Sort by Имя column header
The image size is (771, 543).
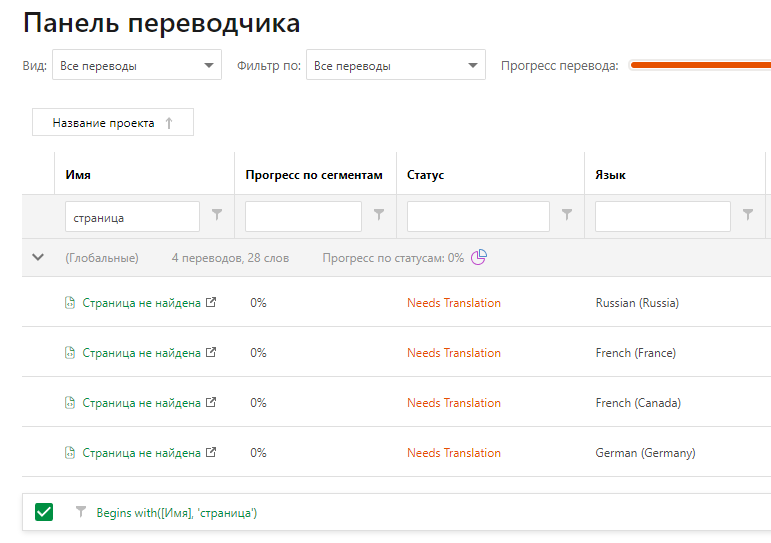pyautogui.click(x=79, y=175)
